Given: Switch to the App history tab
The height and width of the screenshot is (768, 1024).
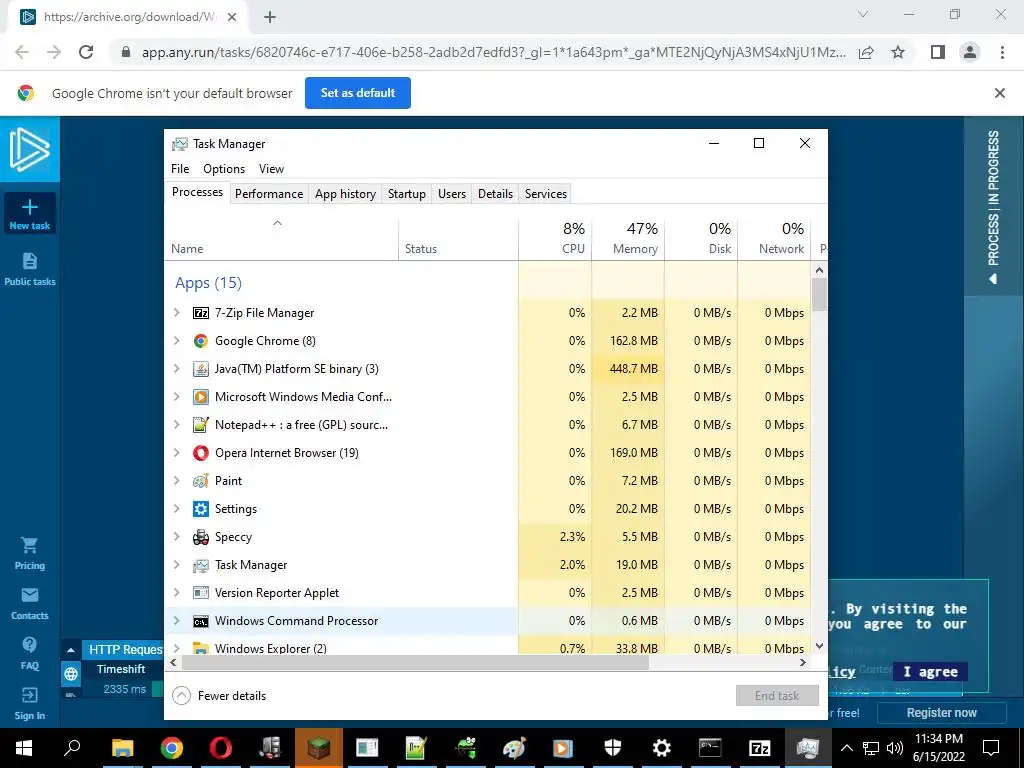Looking at the screenshot, I should click(345, 194).
